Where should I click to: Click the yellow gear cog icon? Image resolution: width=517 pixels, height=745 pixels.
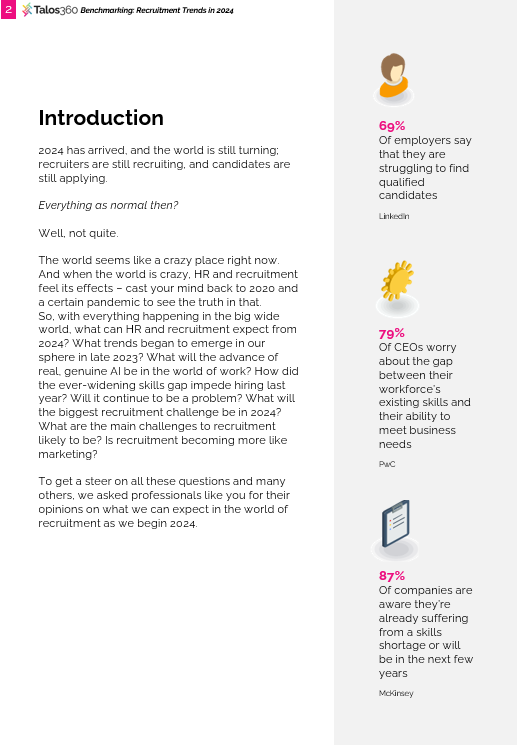coord(397,287)
